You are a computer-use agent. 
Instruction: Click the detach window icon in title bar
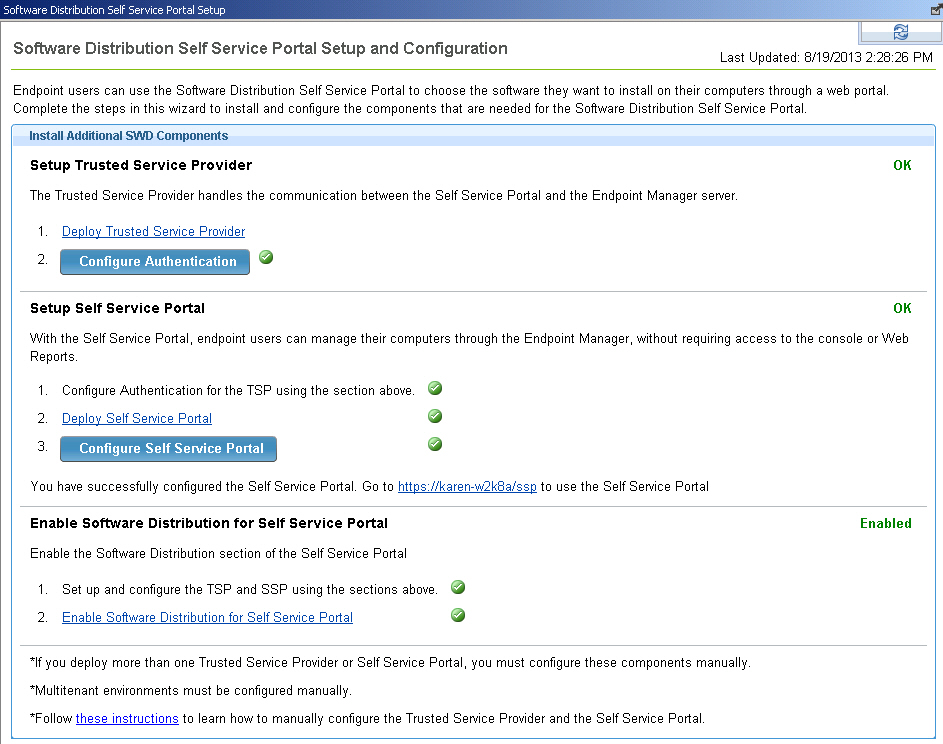[934, 8]
